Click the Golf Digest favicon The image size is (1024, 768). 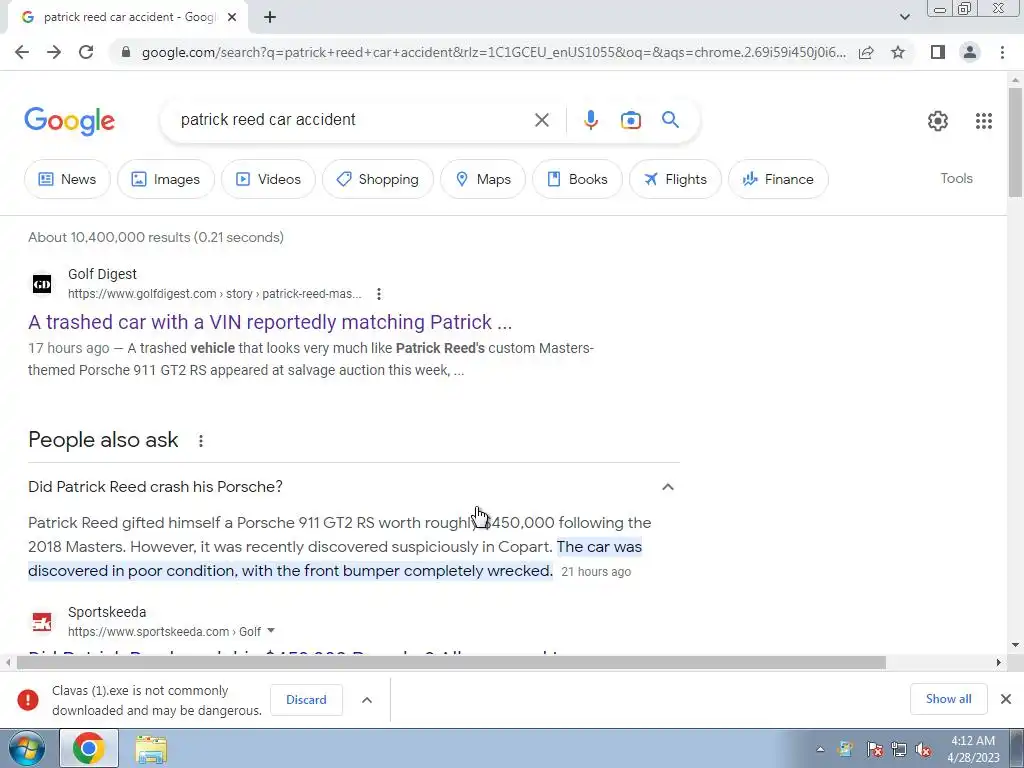tap(42, 284)
